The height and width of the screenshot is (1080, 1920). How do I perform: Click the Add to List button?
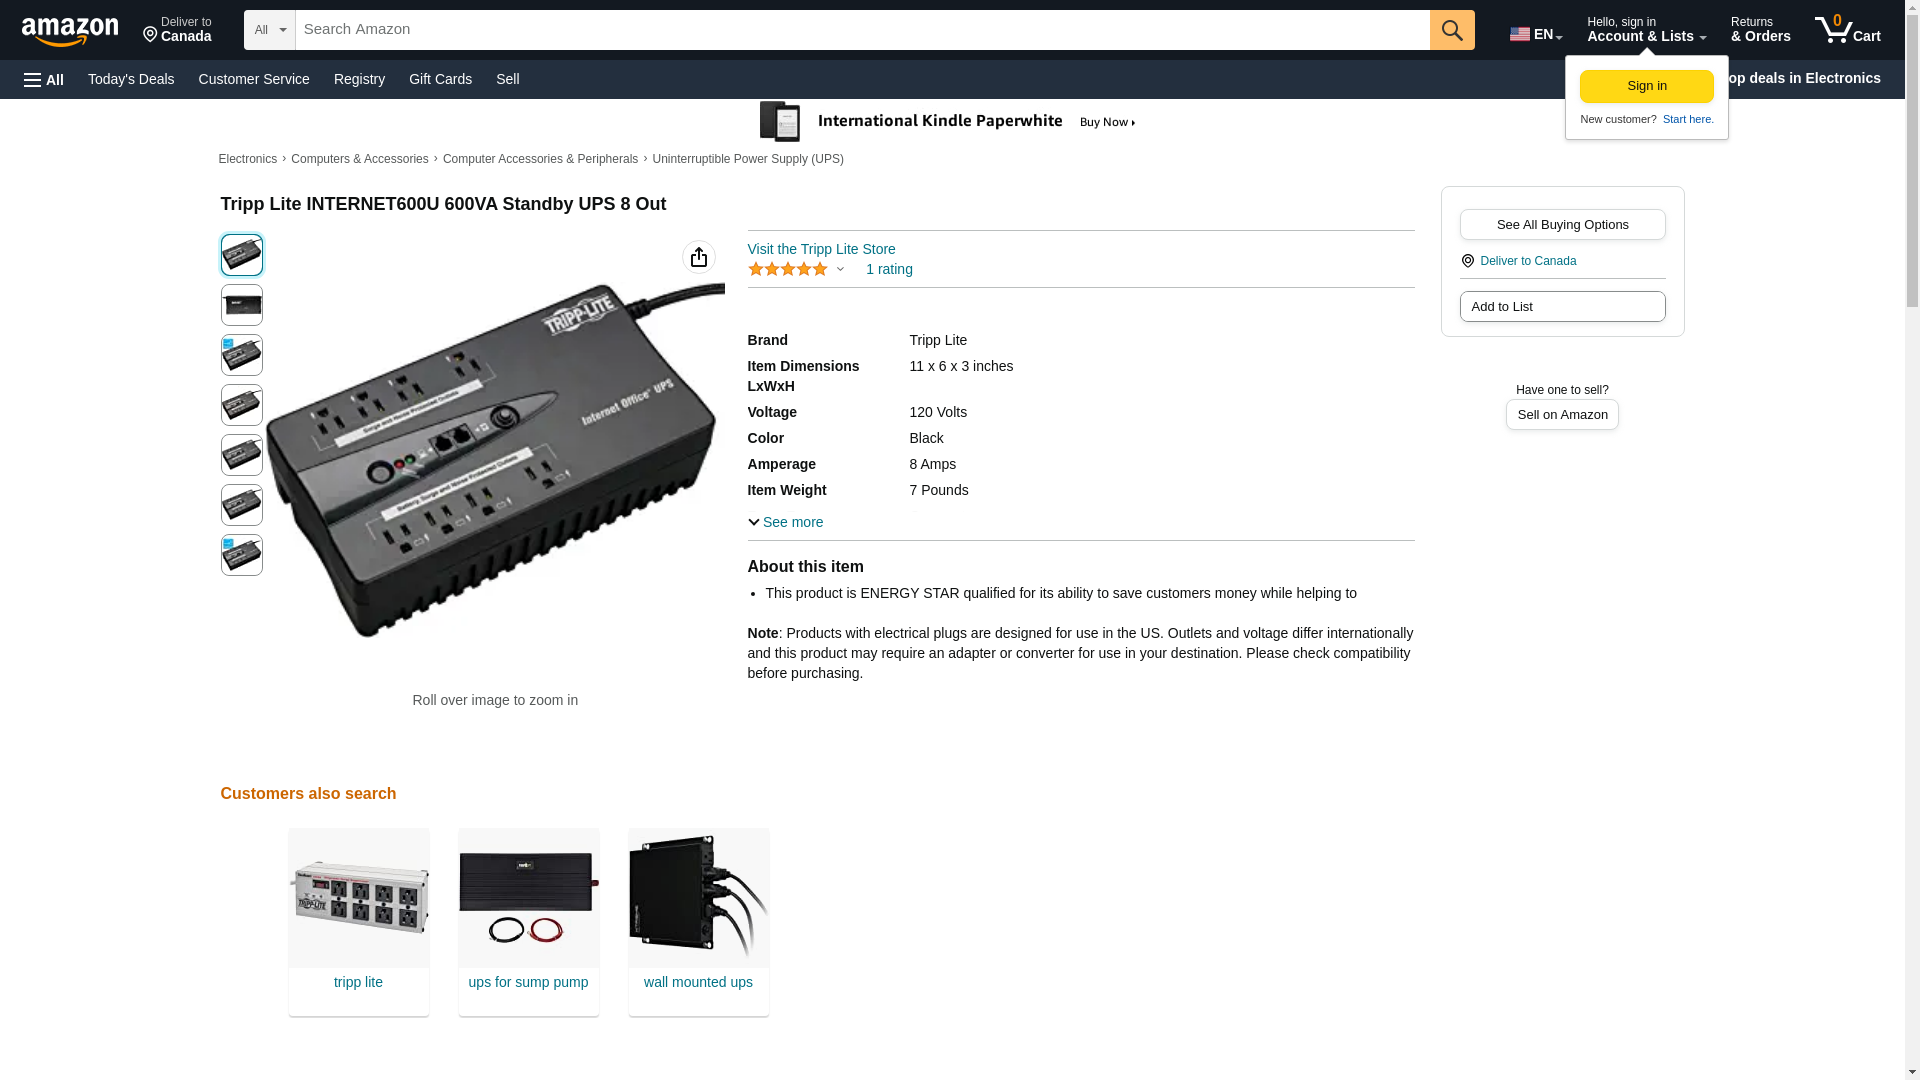click(x=1562, y=306)
